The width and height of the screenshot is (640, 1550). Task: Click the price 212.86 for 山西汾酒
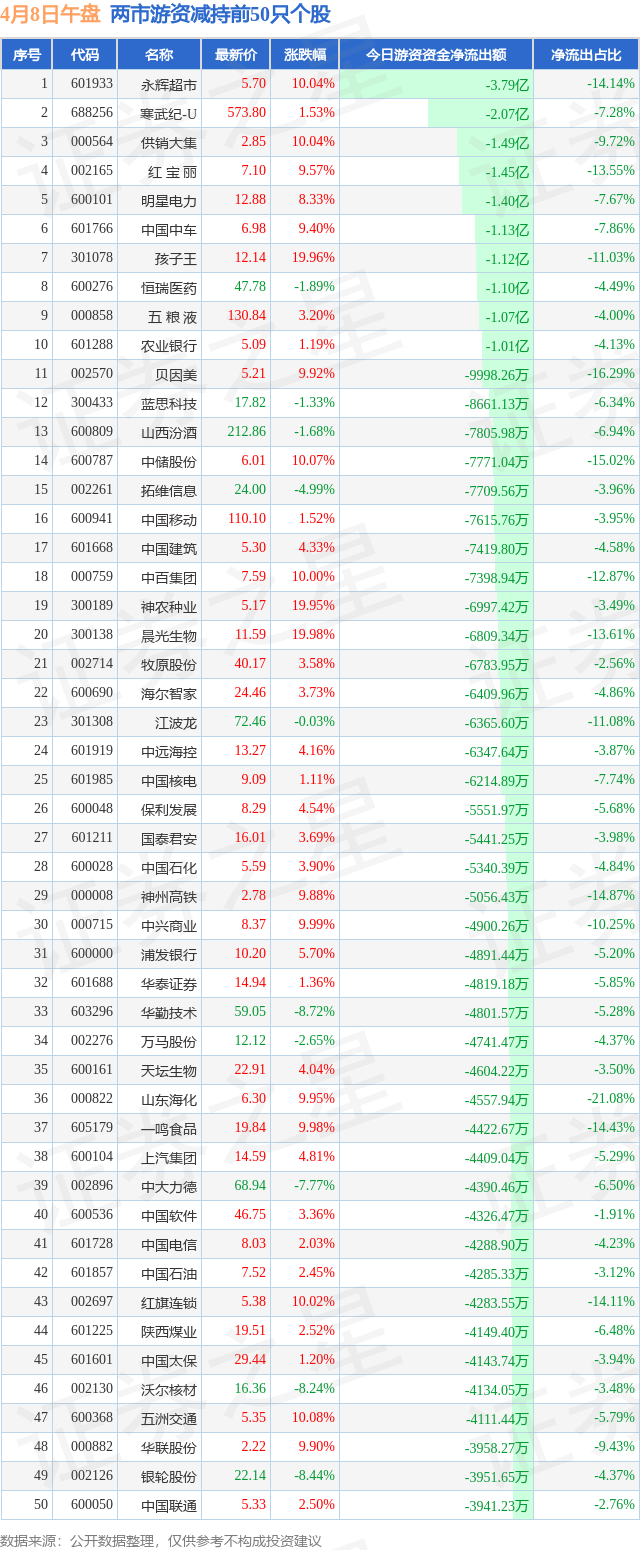247,433
